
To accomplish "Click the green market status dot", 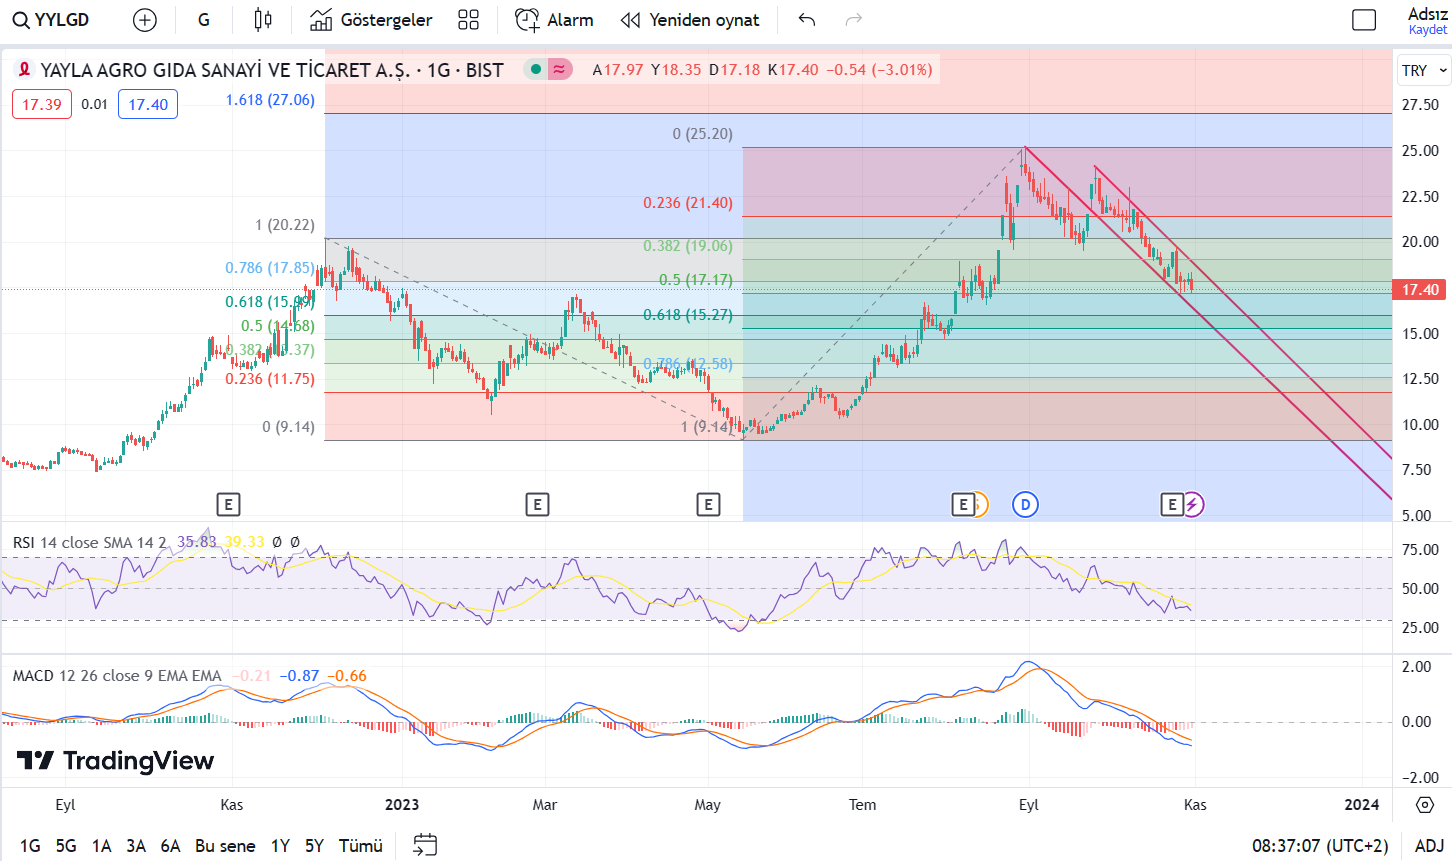I will [x=536, y=69].
